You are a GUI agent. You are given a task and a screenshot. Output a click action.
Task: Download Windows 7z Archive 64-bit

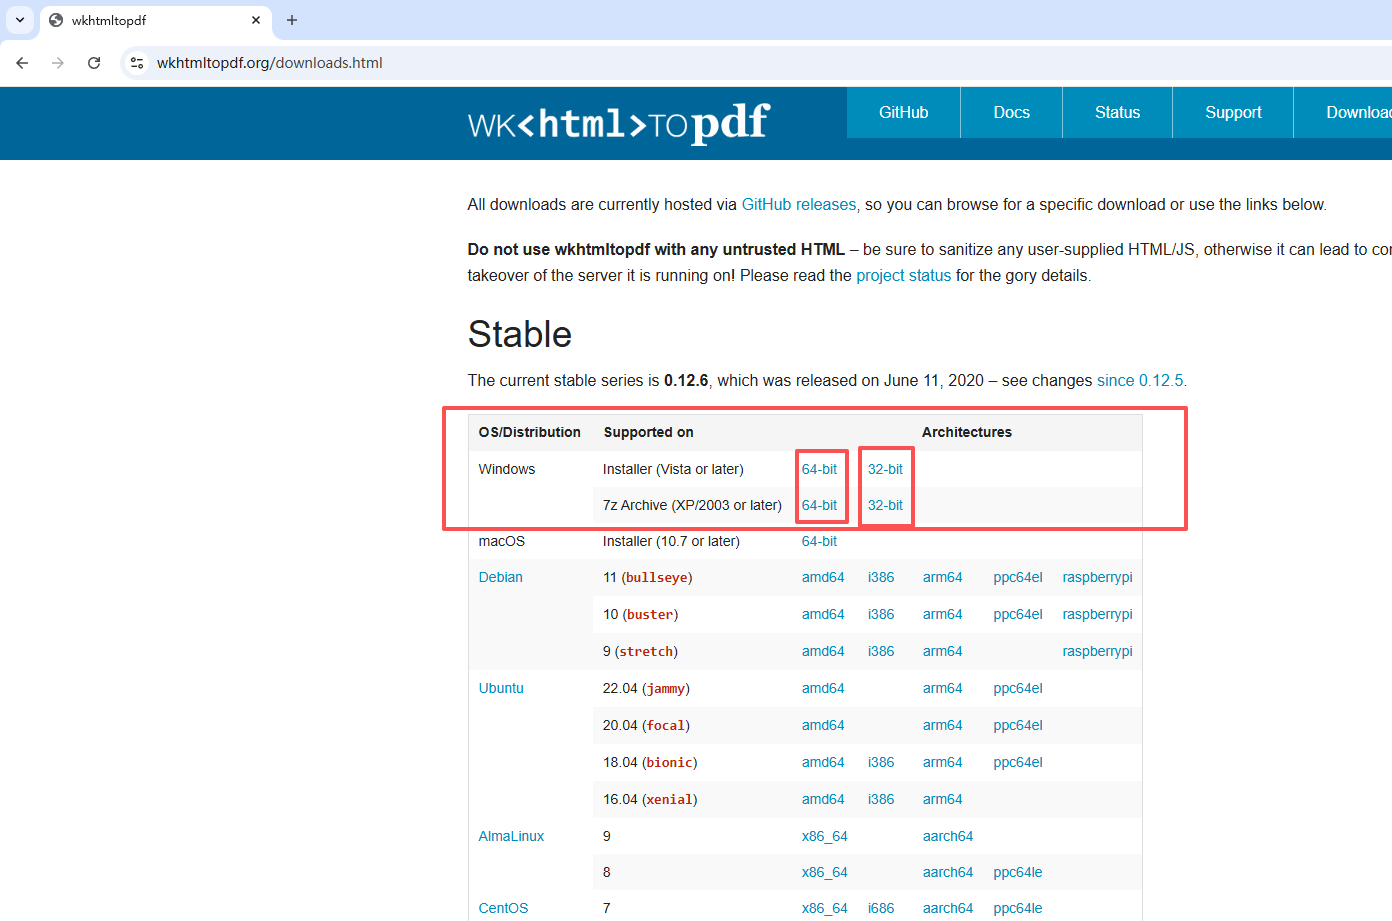point(819,505)
